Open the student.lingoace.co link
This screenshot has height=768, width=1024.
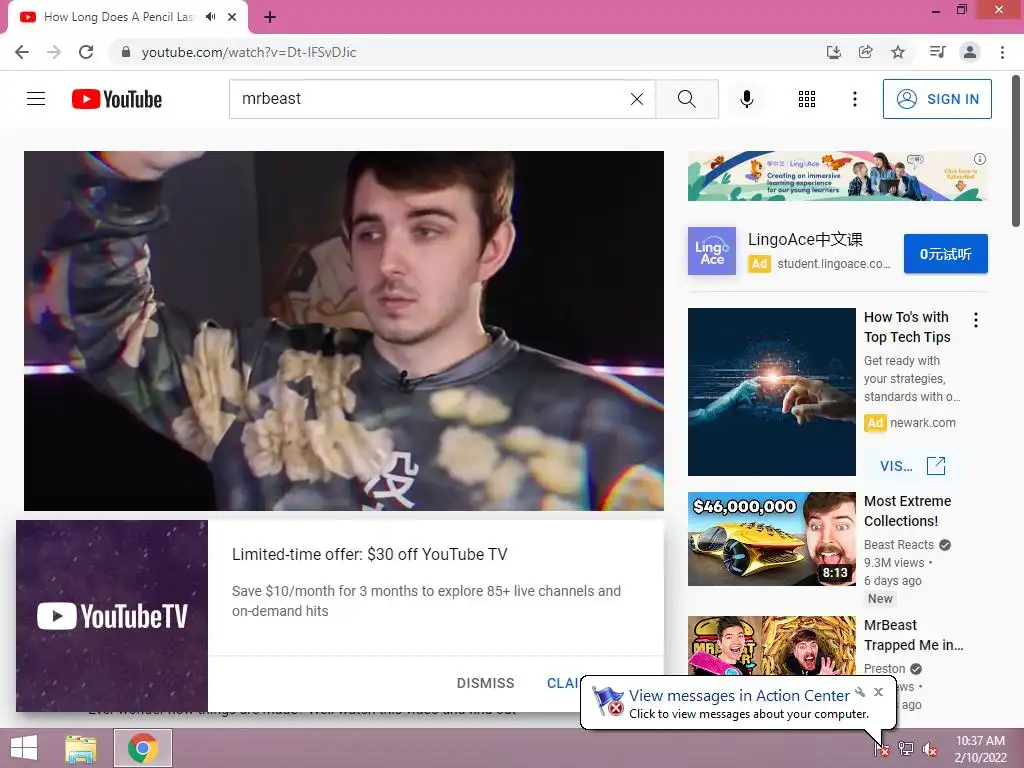click(x=833, y=264)
